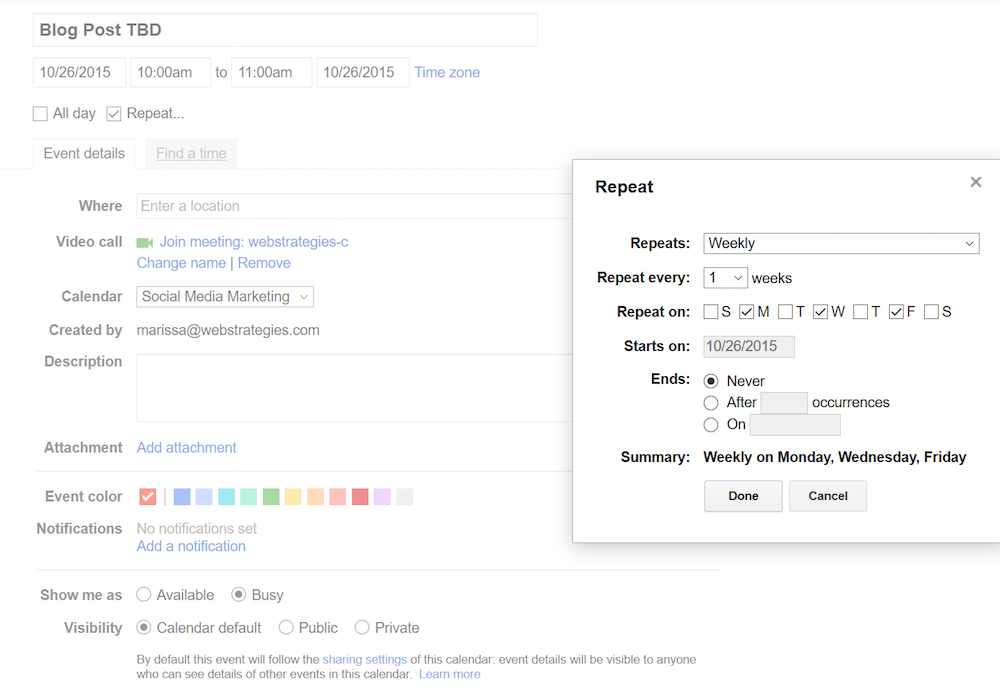This screenshot has width=1000, height=695.
Task: Set visibility to Public
Action: point(286,628)
